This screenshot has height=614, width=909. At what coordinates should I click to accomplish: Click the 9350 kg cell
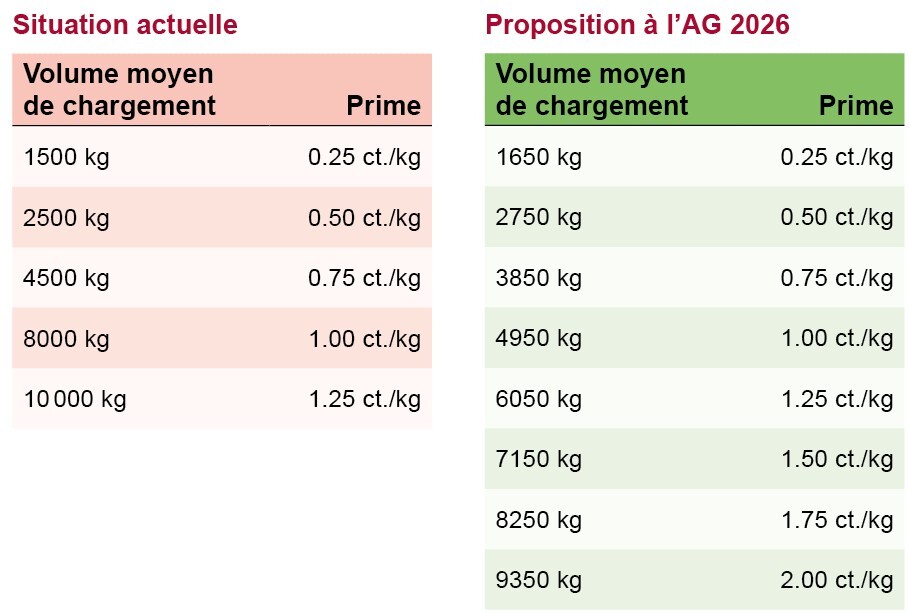[x=538, y=581]
